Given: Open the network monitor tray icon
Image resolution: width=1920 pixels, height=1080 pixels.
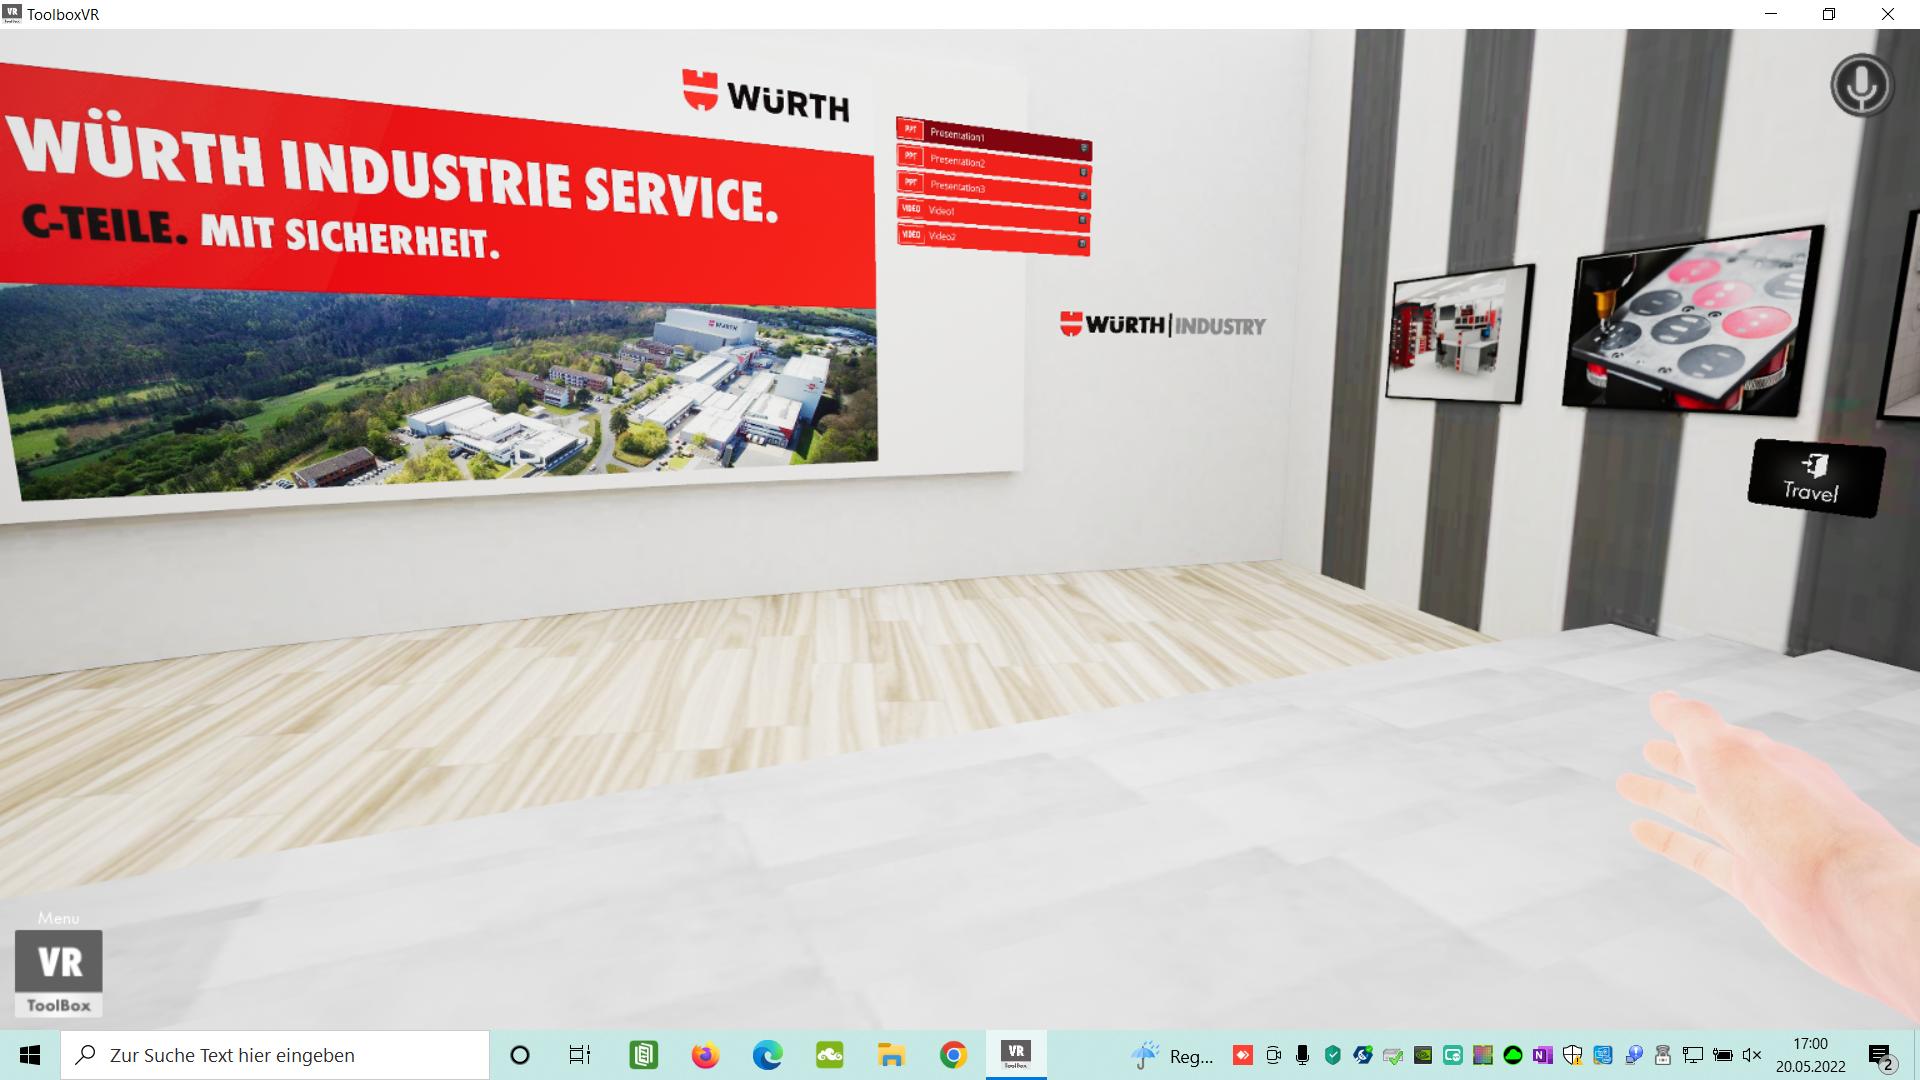Looking at the screenshot, I should (x=1692, y=1055).
